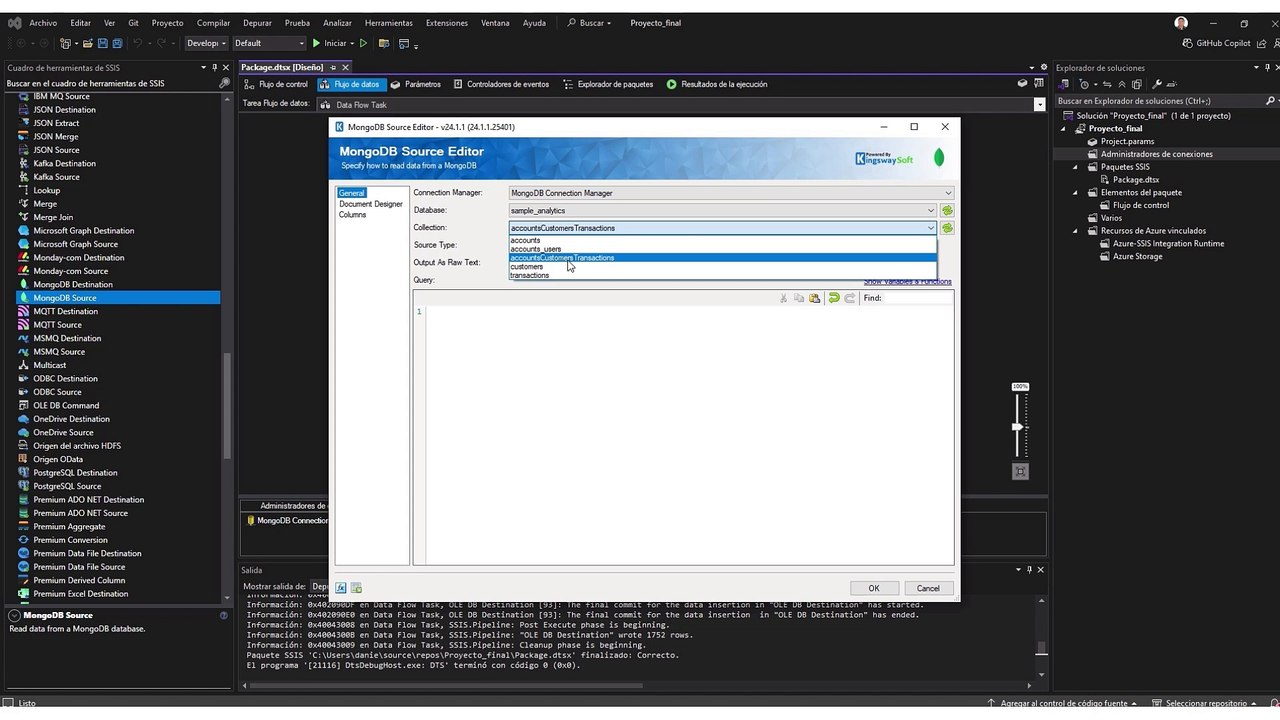
Task: Collapse the Proyecto_final tree node
Action: 1065,129
